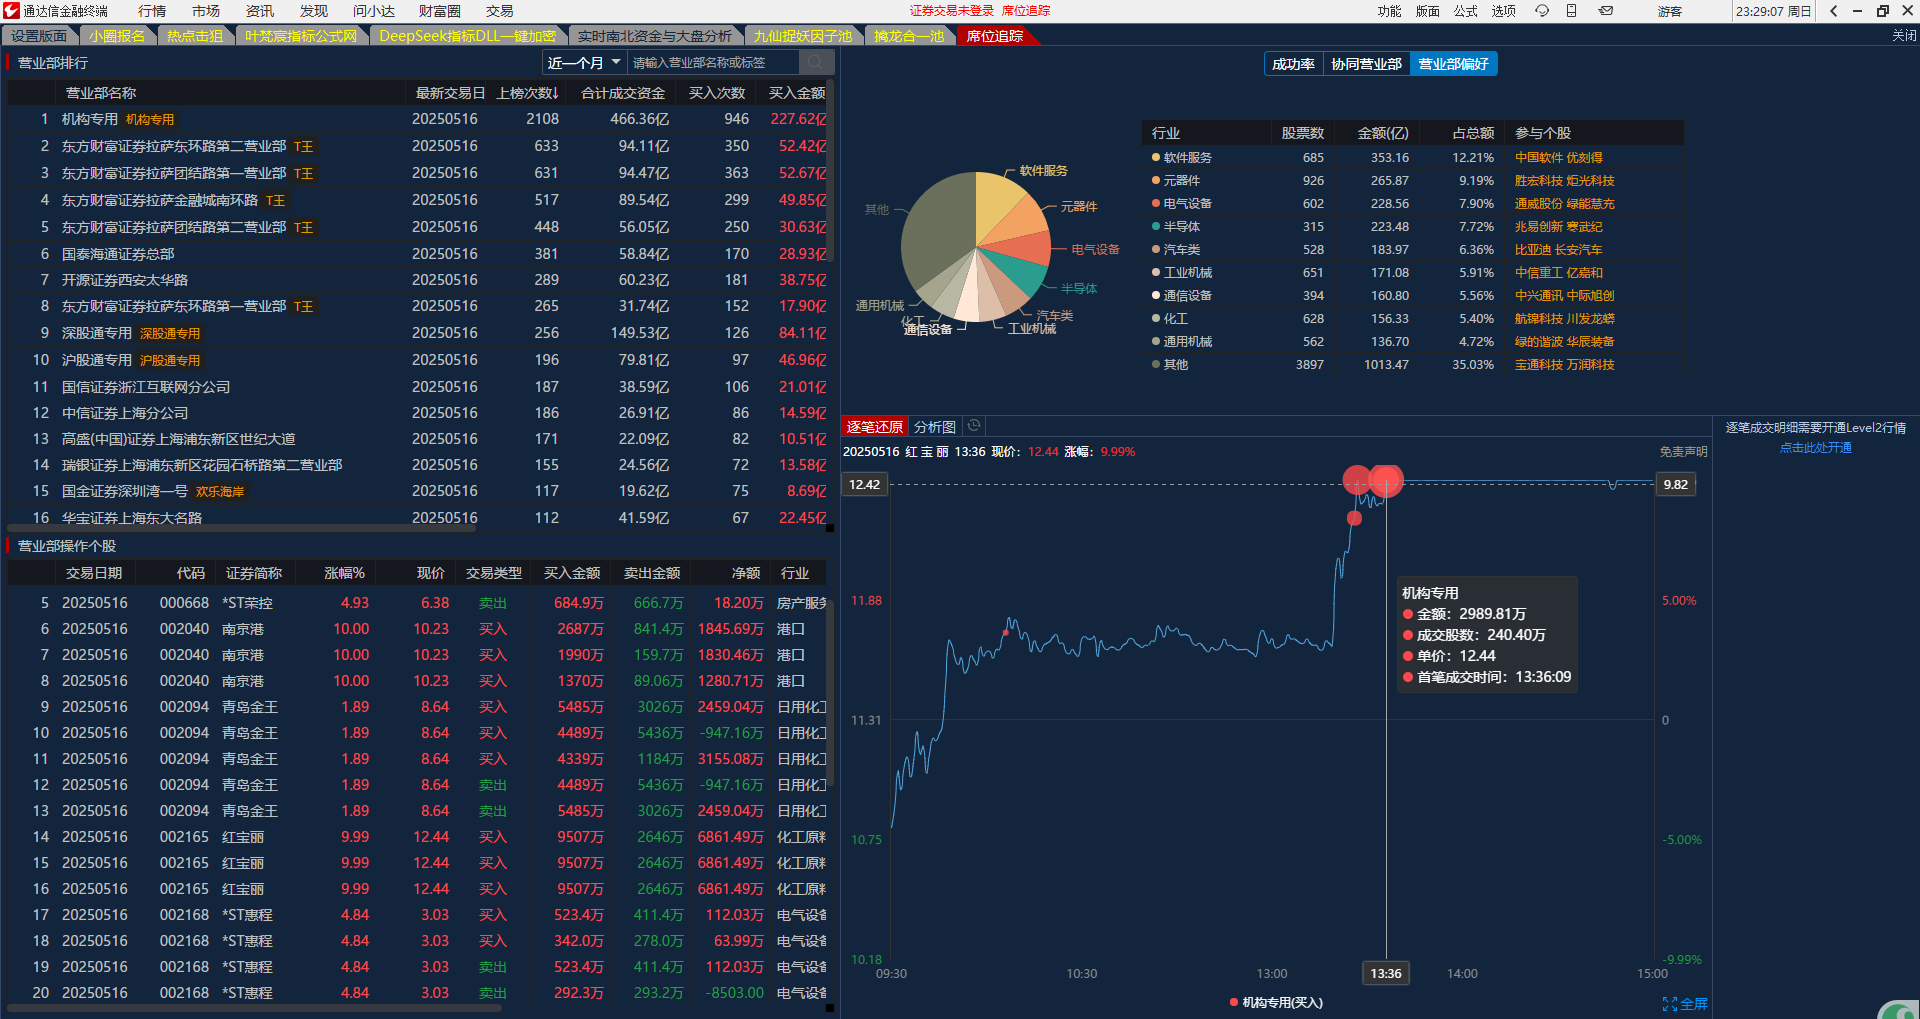Image resolution: width=1920 pixels, height=1019 pixels.
Task: Open the mail message icon
Action: [1605, 11]
